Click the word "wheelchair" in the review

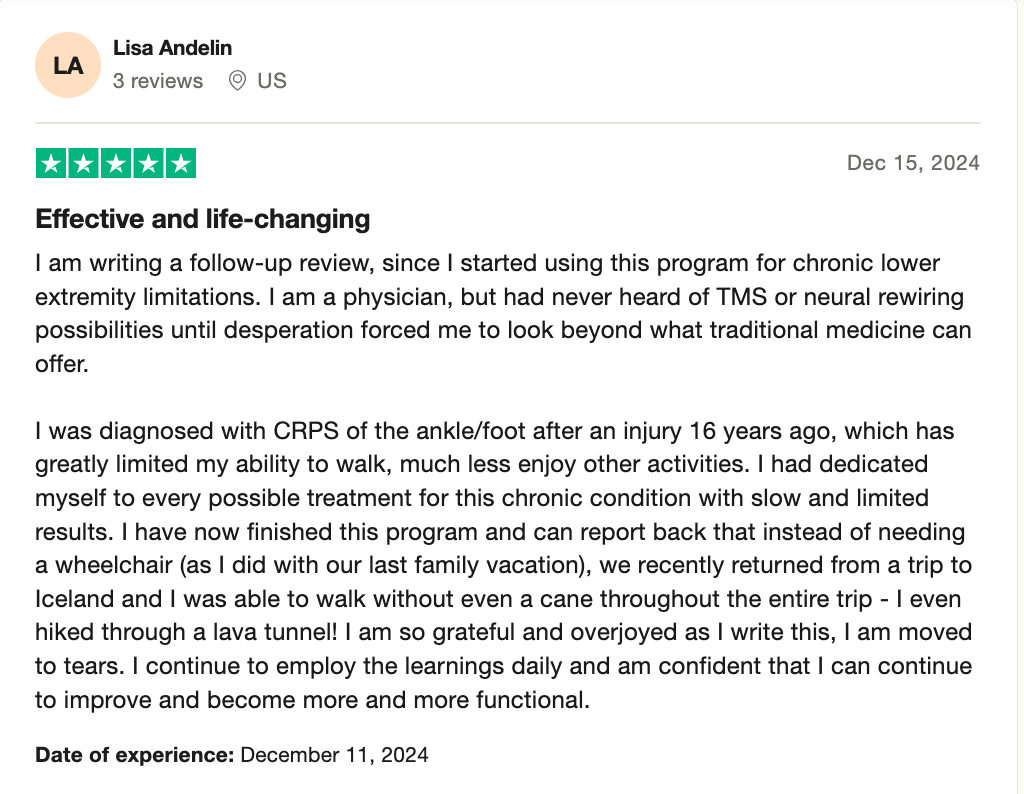(112, 565)
